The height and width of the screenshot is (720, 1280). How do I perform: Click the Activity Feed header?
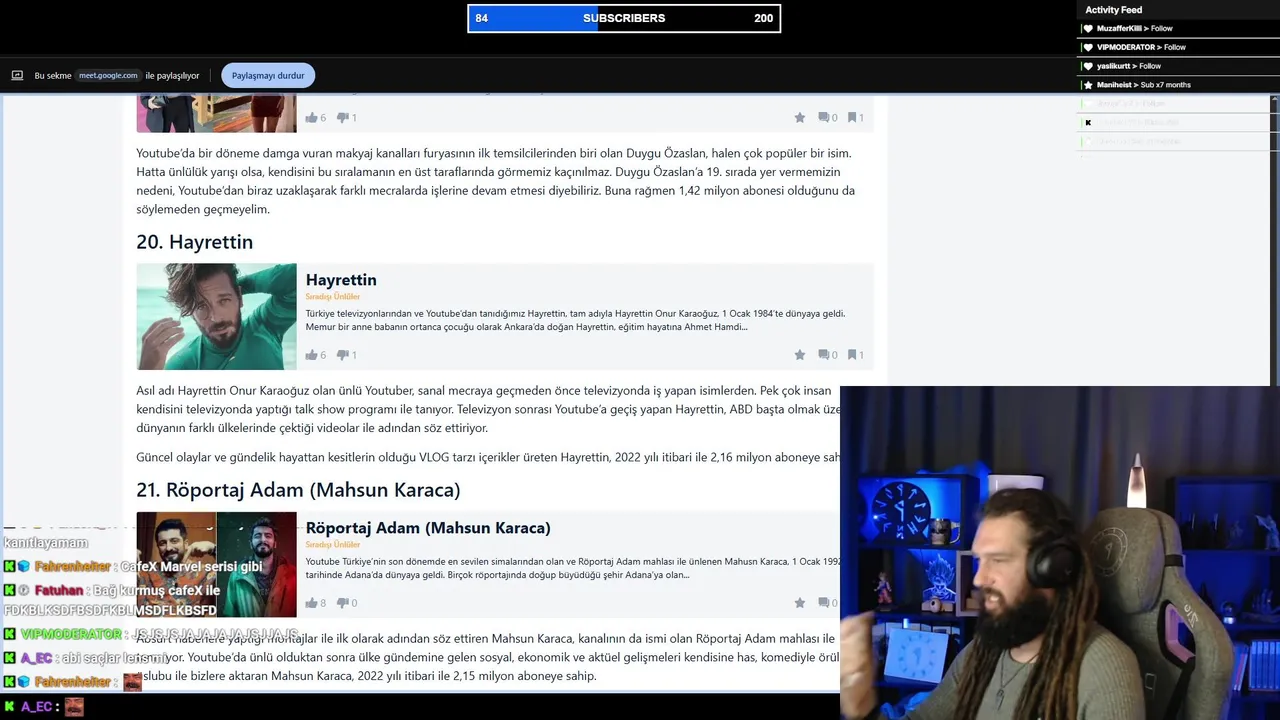(x=1113, y=10)
